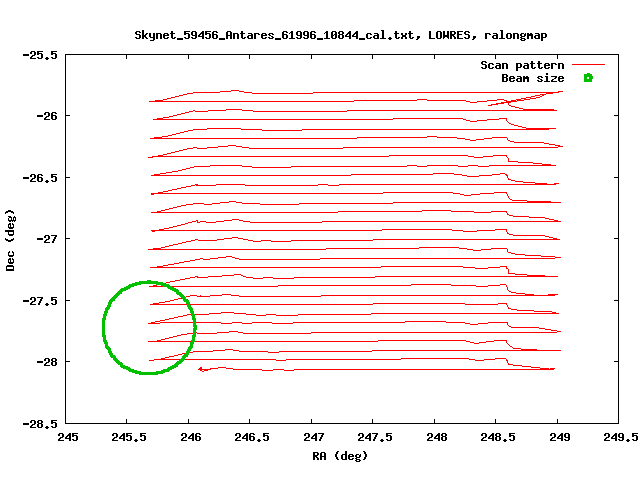Click the 247 tick label on RA axis

click(313, 437)
